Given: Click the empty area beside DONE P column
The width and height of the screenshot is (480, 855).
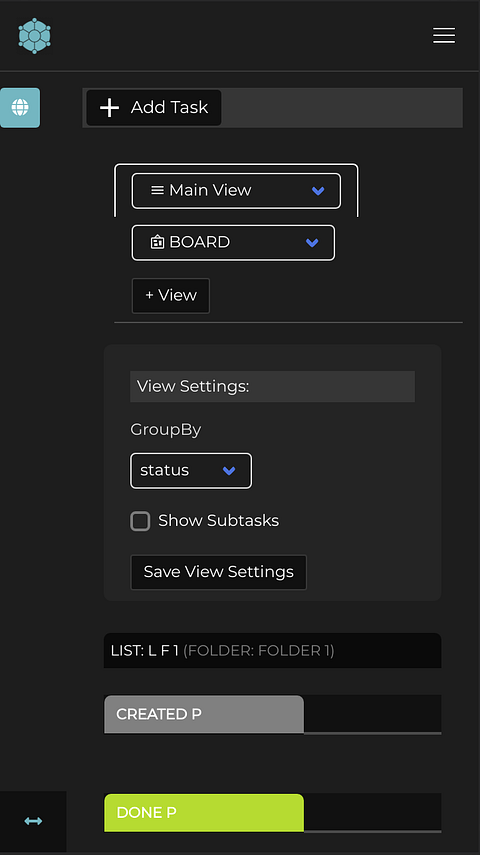Looking at the screenshot, I should pos(373,812).
